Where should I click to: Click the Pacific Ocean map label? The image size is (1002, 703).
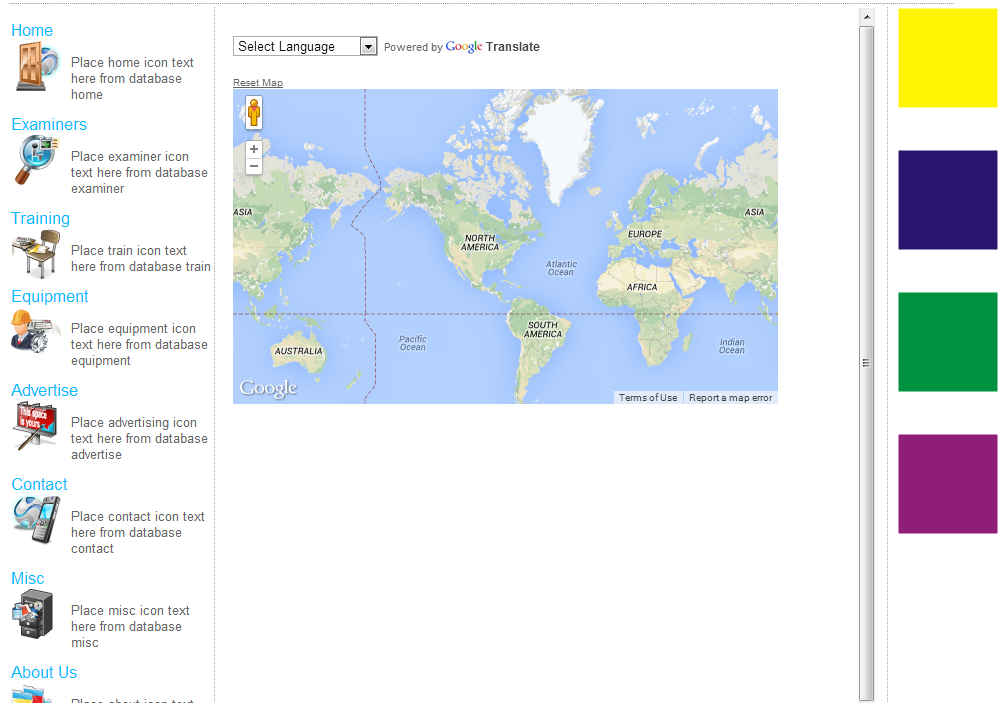[413, 343]
